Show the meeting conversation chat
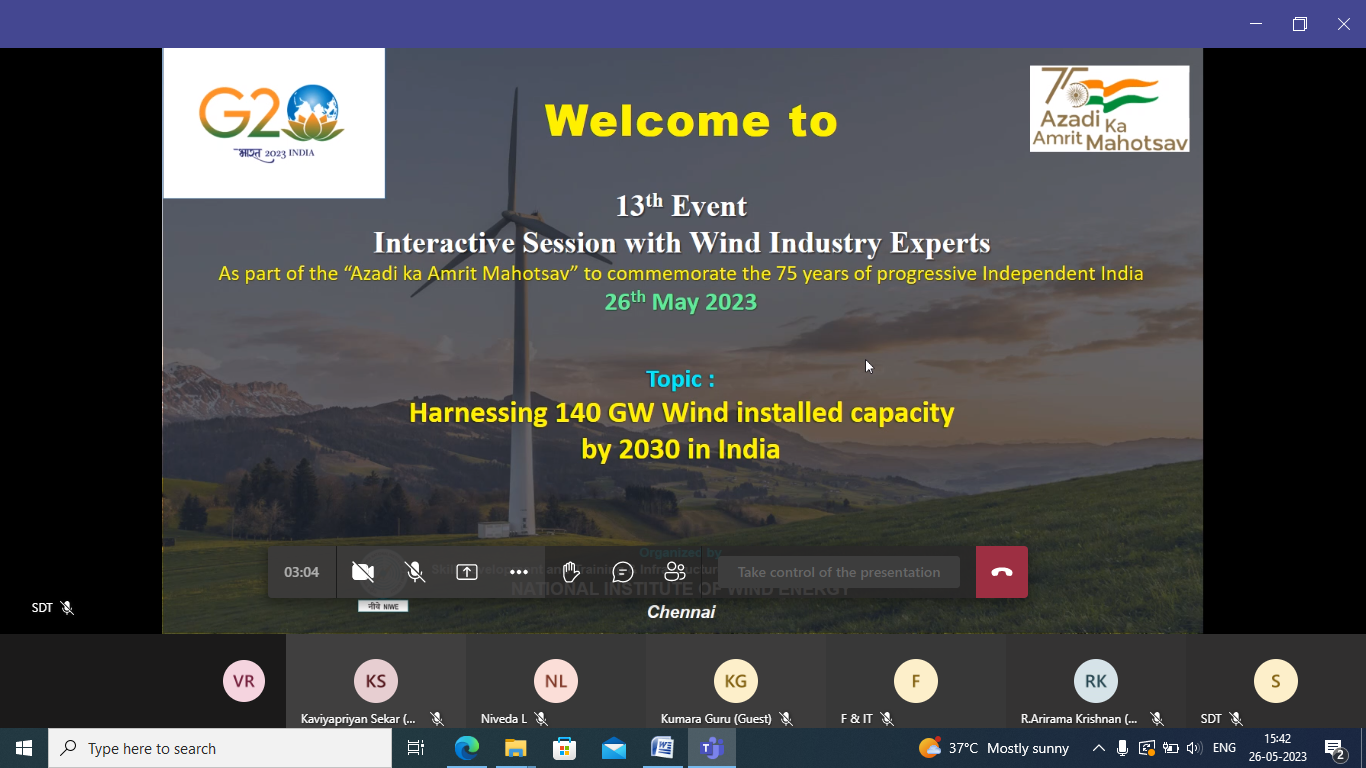The height and width of the screenshot is (768, 1366). 623,572
